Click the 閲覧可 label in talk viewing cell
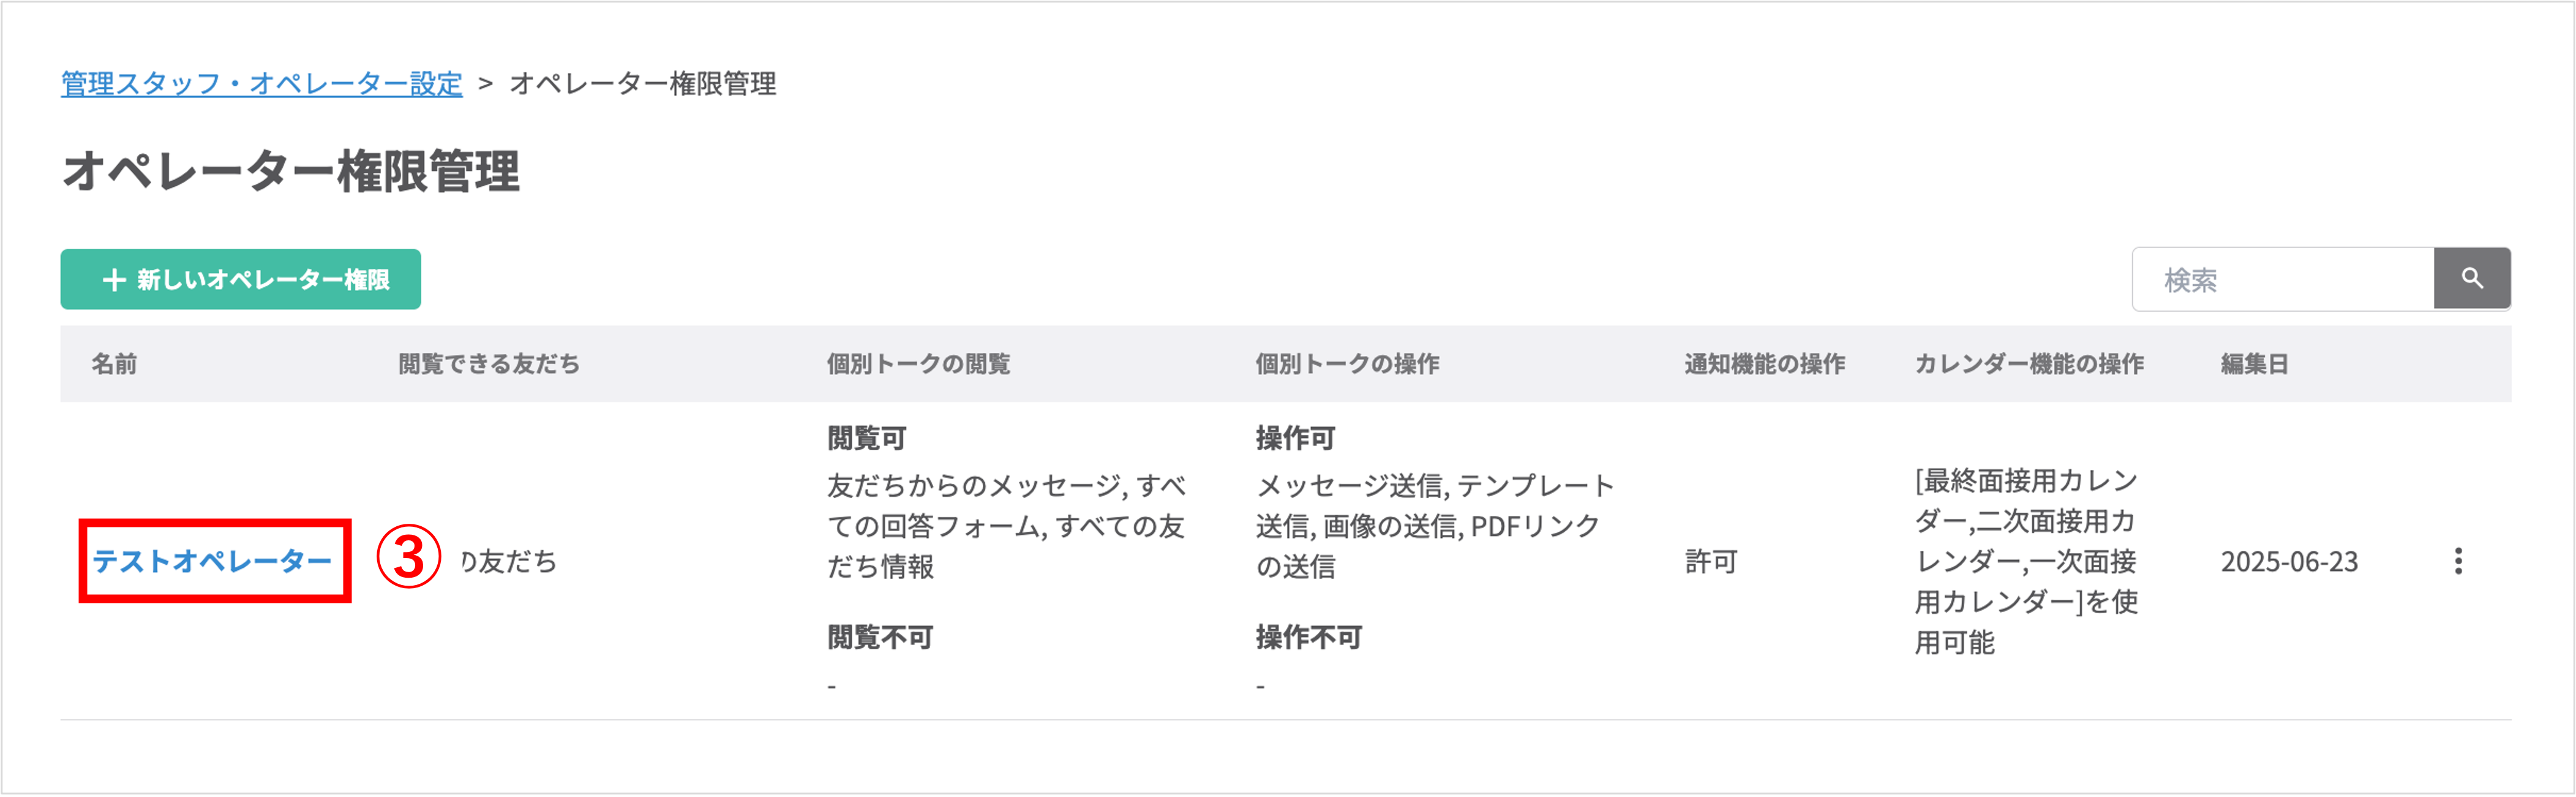The height and width of the screenshot is (797, 2576). coord(867,438)
